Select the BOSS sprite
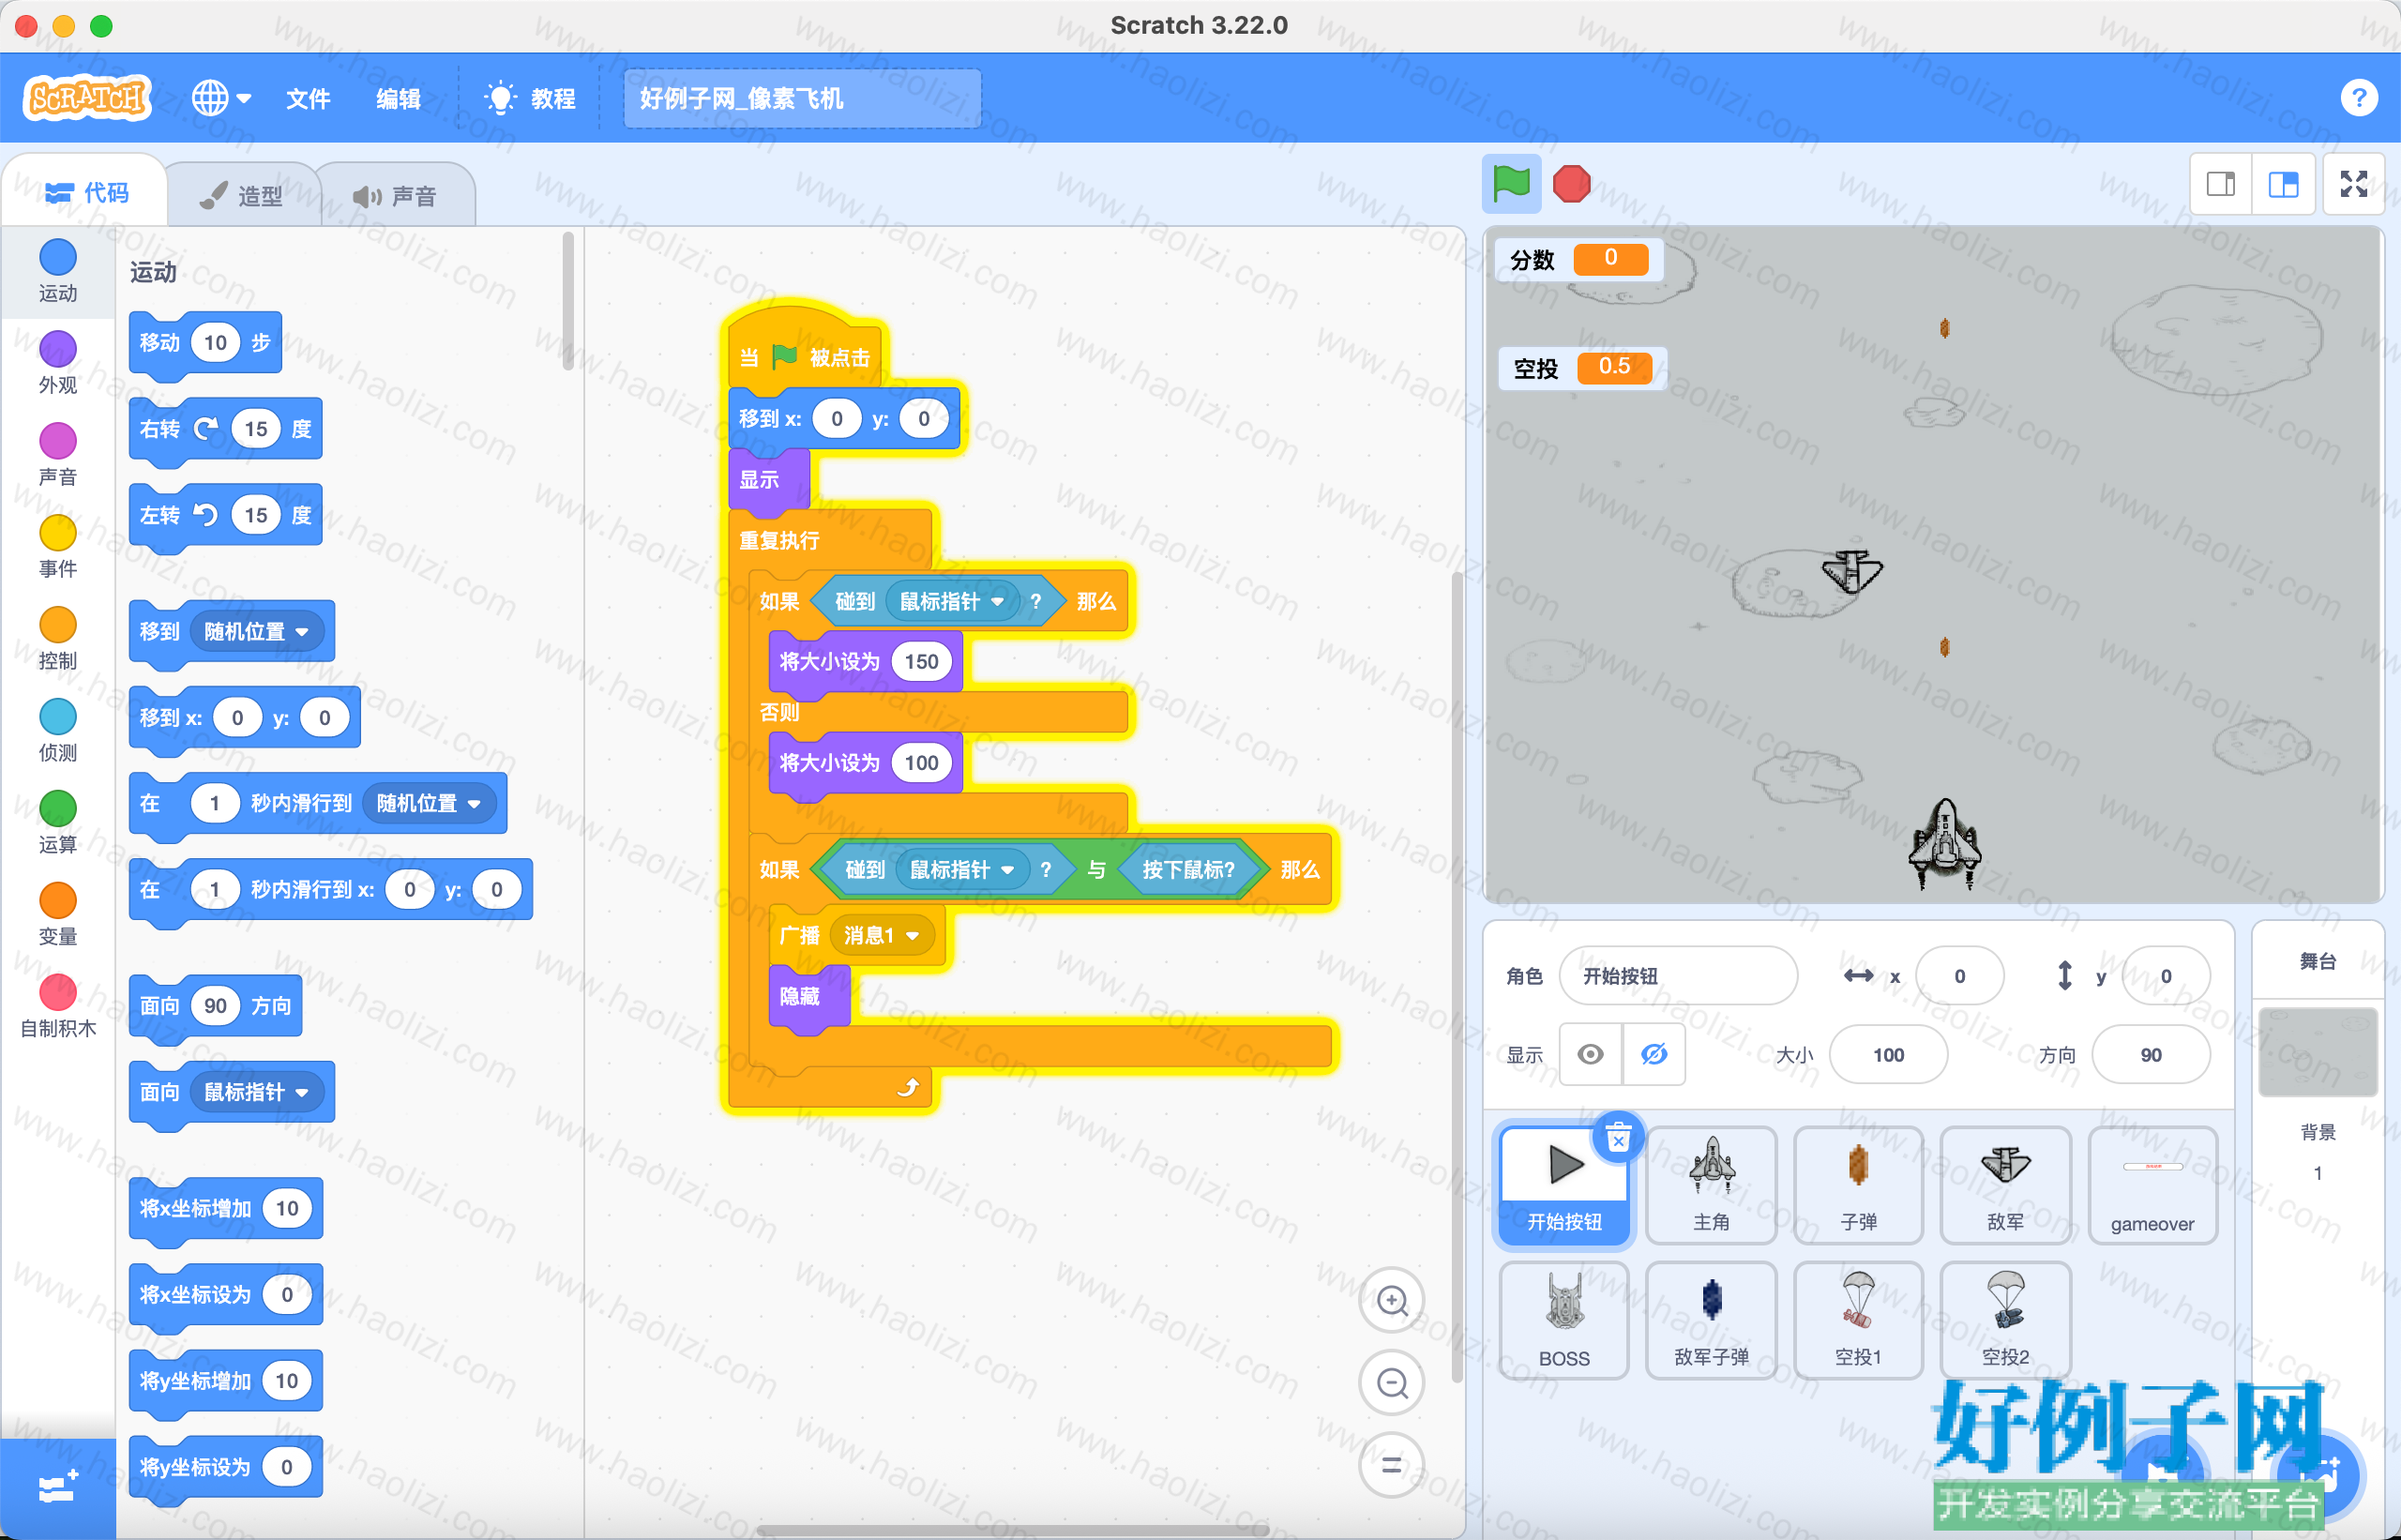The height and width of the screenshot is (1540, 2401). 1564,1320
